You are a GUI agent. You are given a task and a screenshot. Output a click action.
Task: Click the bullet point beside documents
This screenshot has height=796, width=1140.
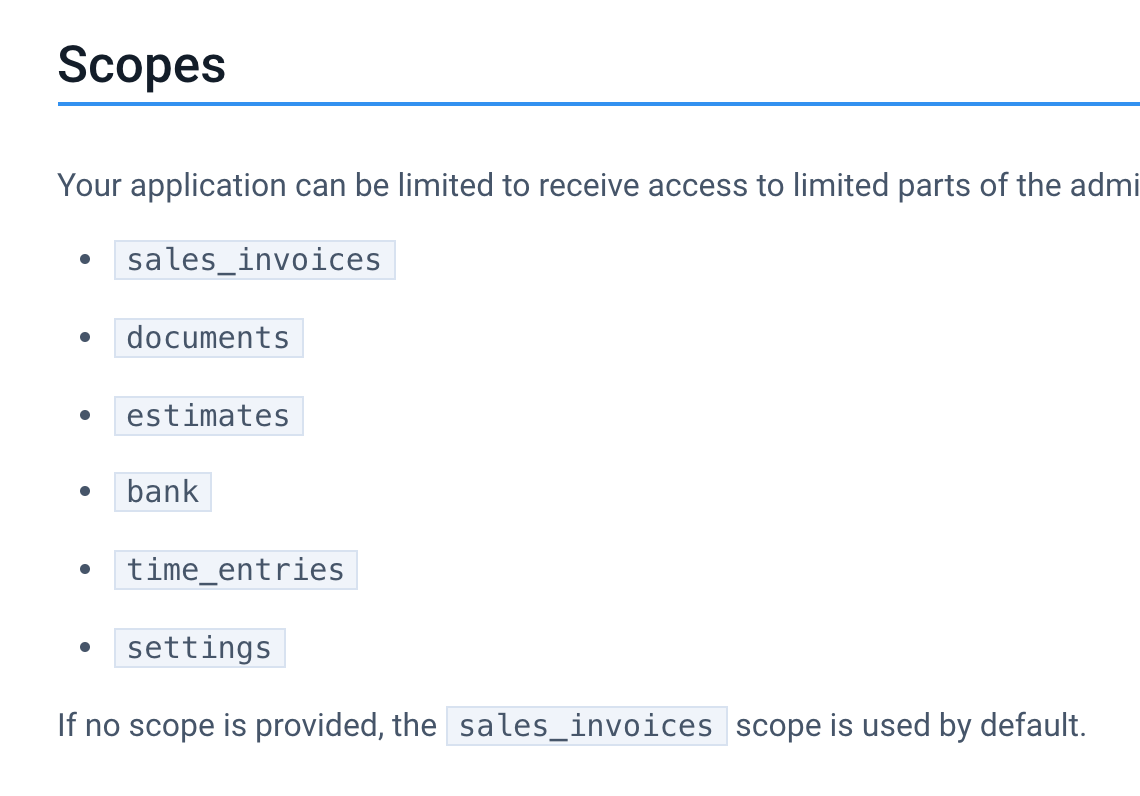click(x=85, y=337)
